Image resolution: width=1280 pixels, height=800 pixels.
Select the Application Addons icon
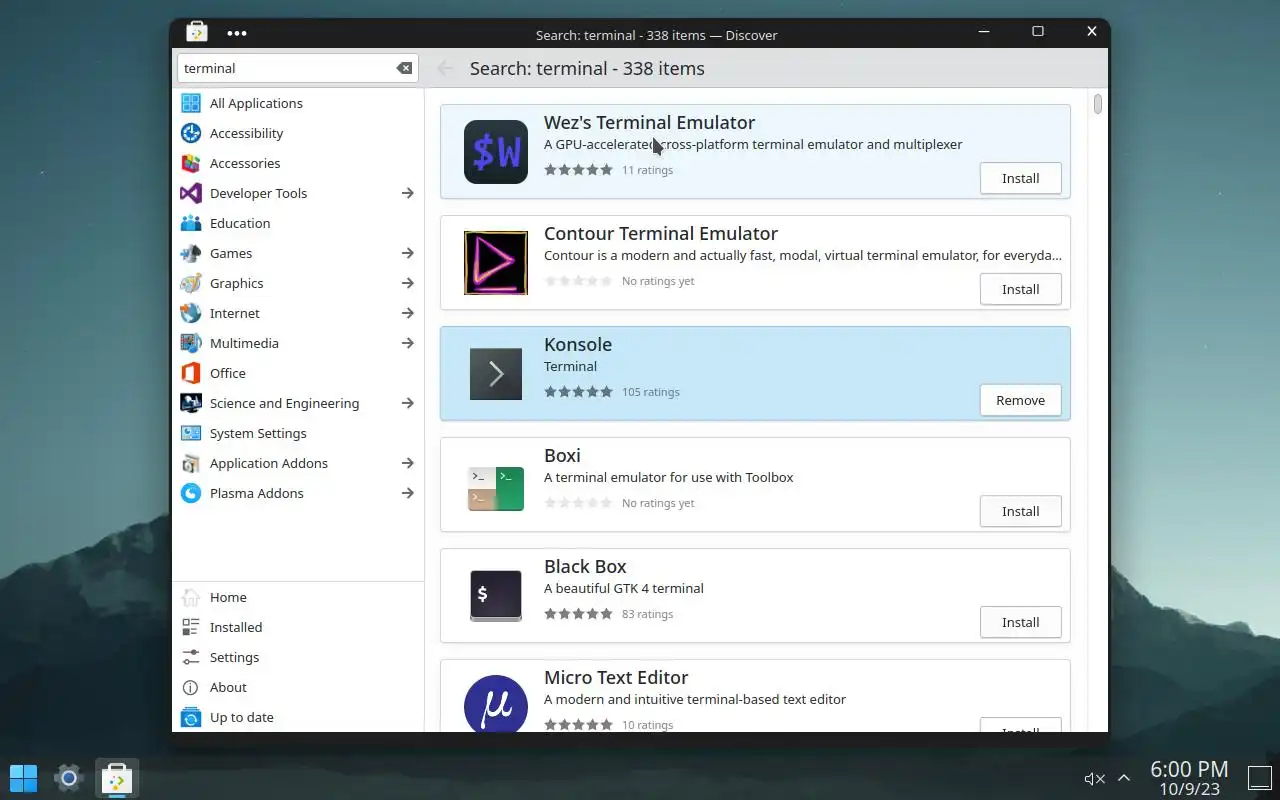coord(191,463)
